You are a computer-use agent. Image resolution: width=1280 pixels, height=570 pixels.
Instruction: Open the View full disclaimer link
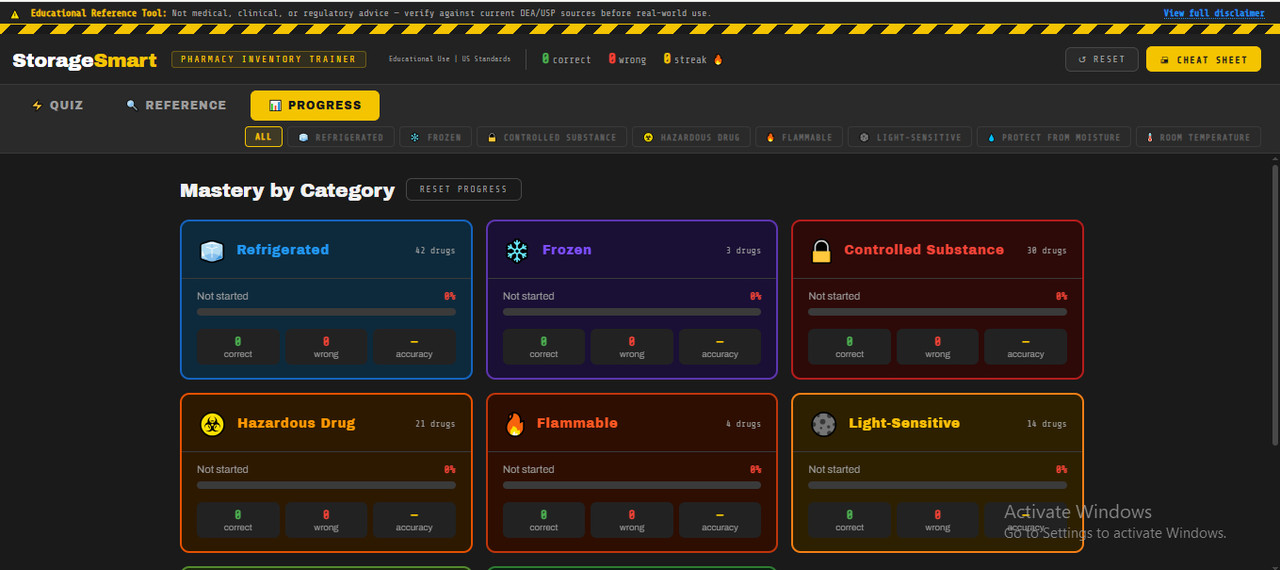pos(1213,14)
